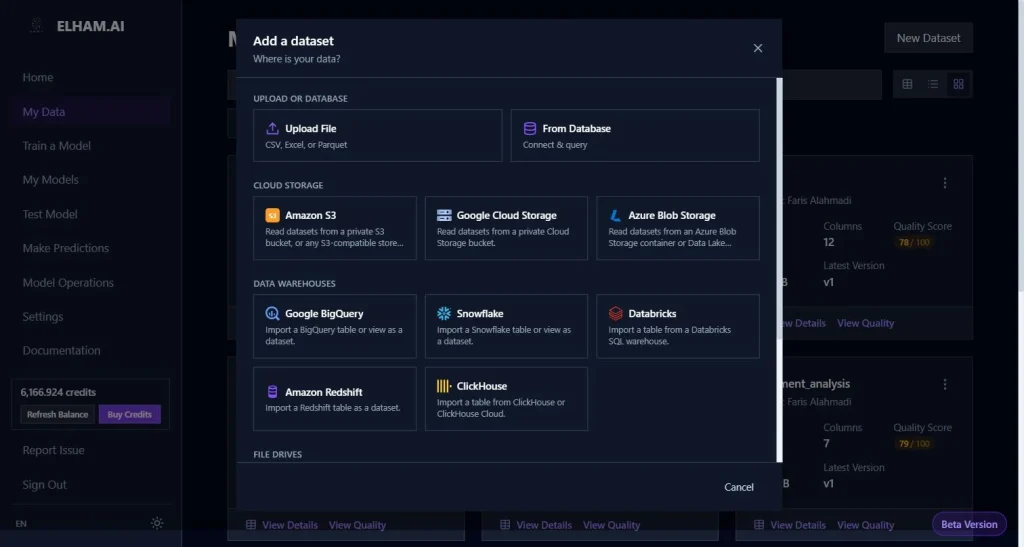Screen dimensions: 1024x547
Task: Select the Upload File option card
Action: (x=377, y=135)
